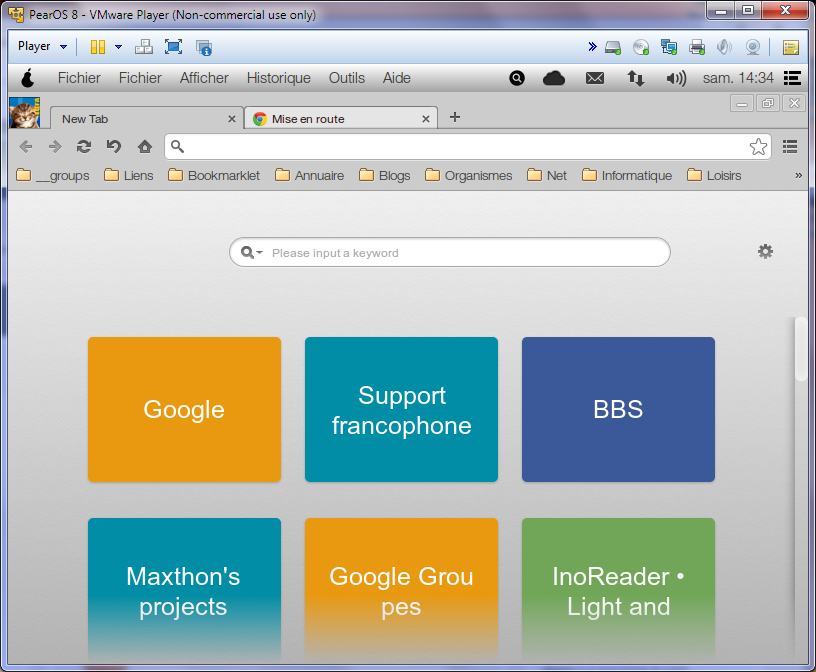Go forward to the next page

(x=55, y=147)
